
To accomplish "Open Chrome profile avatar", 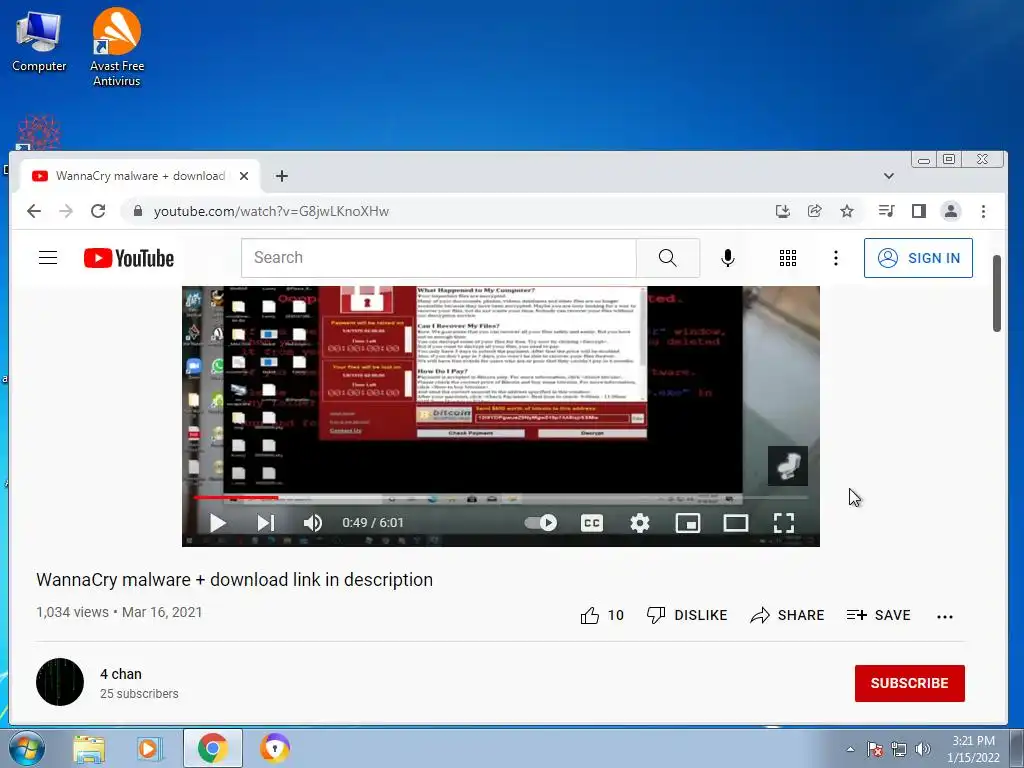I will 951,211.
